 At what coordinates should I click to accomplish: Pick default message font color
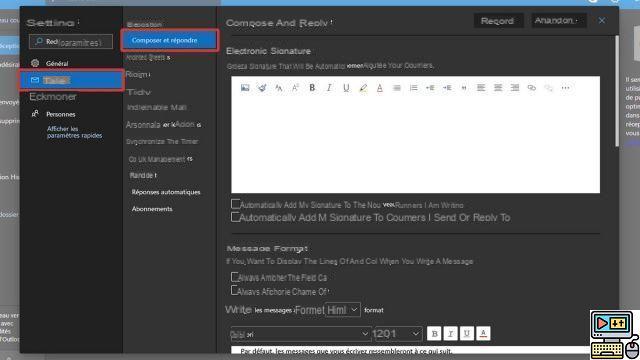pyautogui.click(x=483, y=334)
